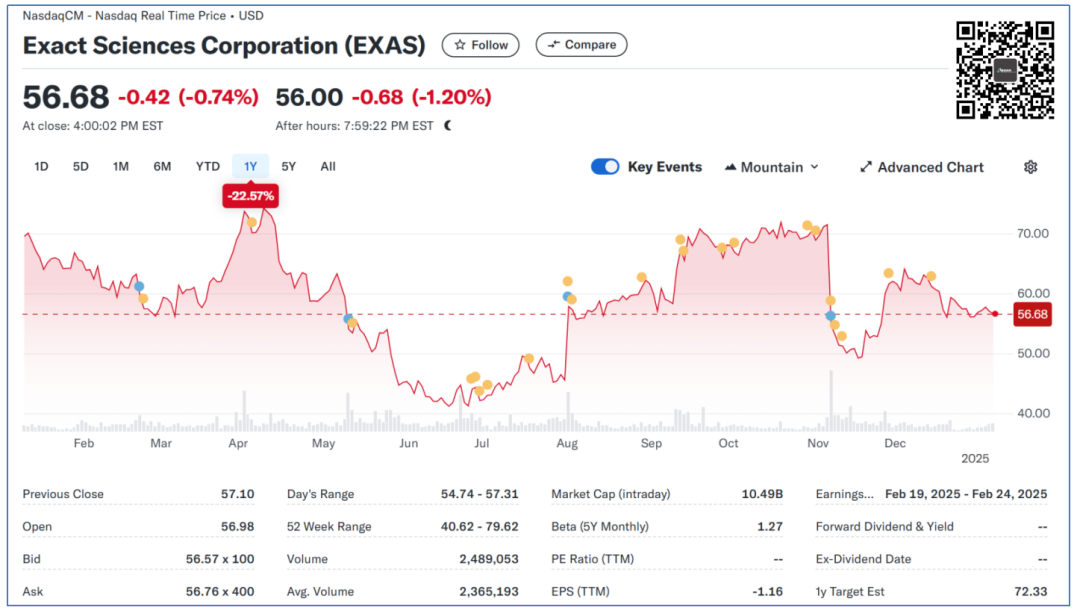This screenshot has width=1080, height=613.
Task: Click the Advanced Chart expand icon
Action: pos(866,167)
